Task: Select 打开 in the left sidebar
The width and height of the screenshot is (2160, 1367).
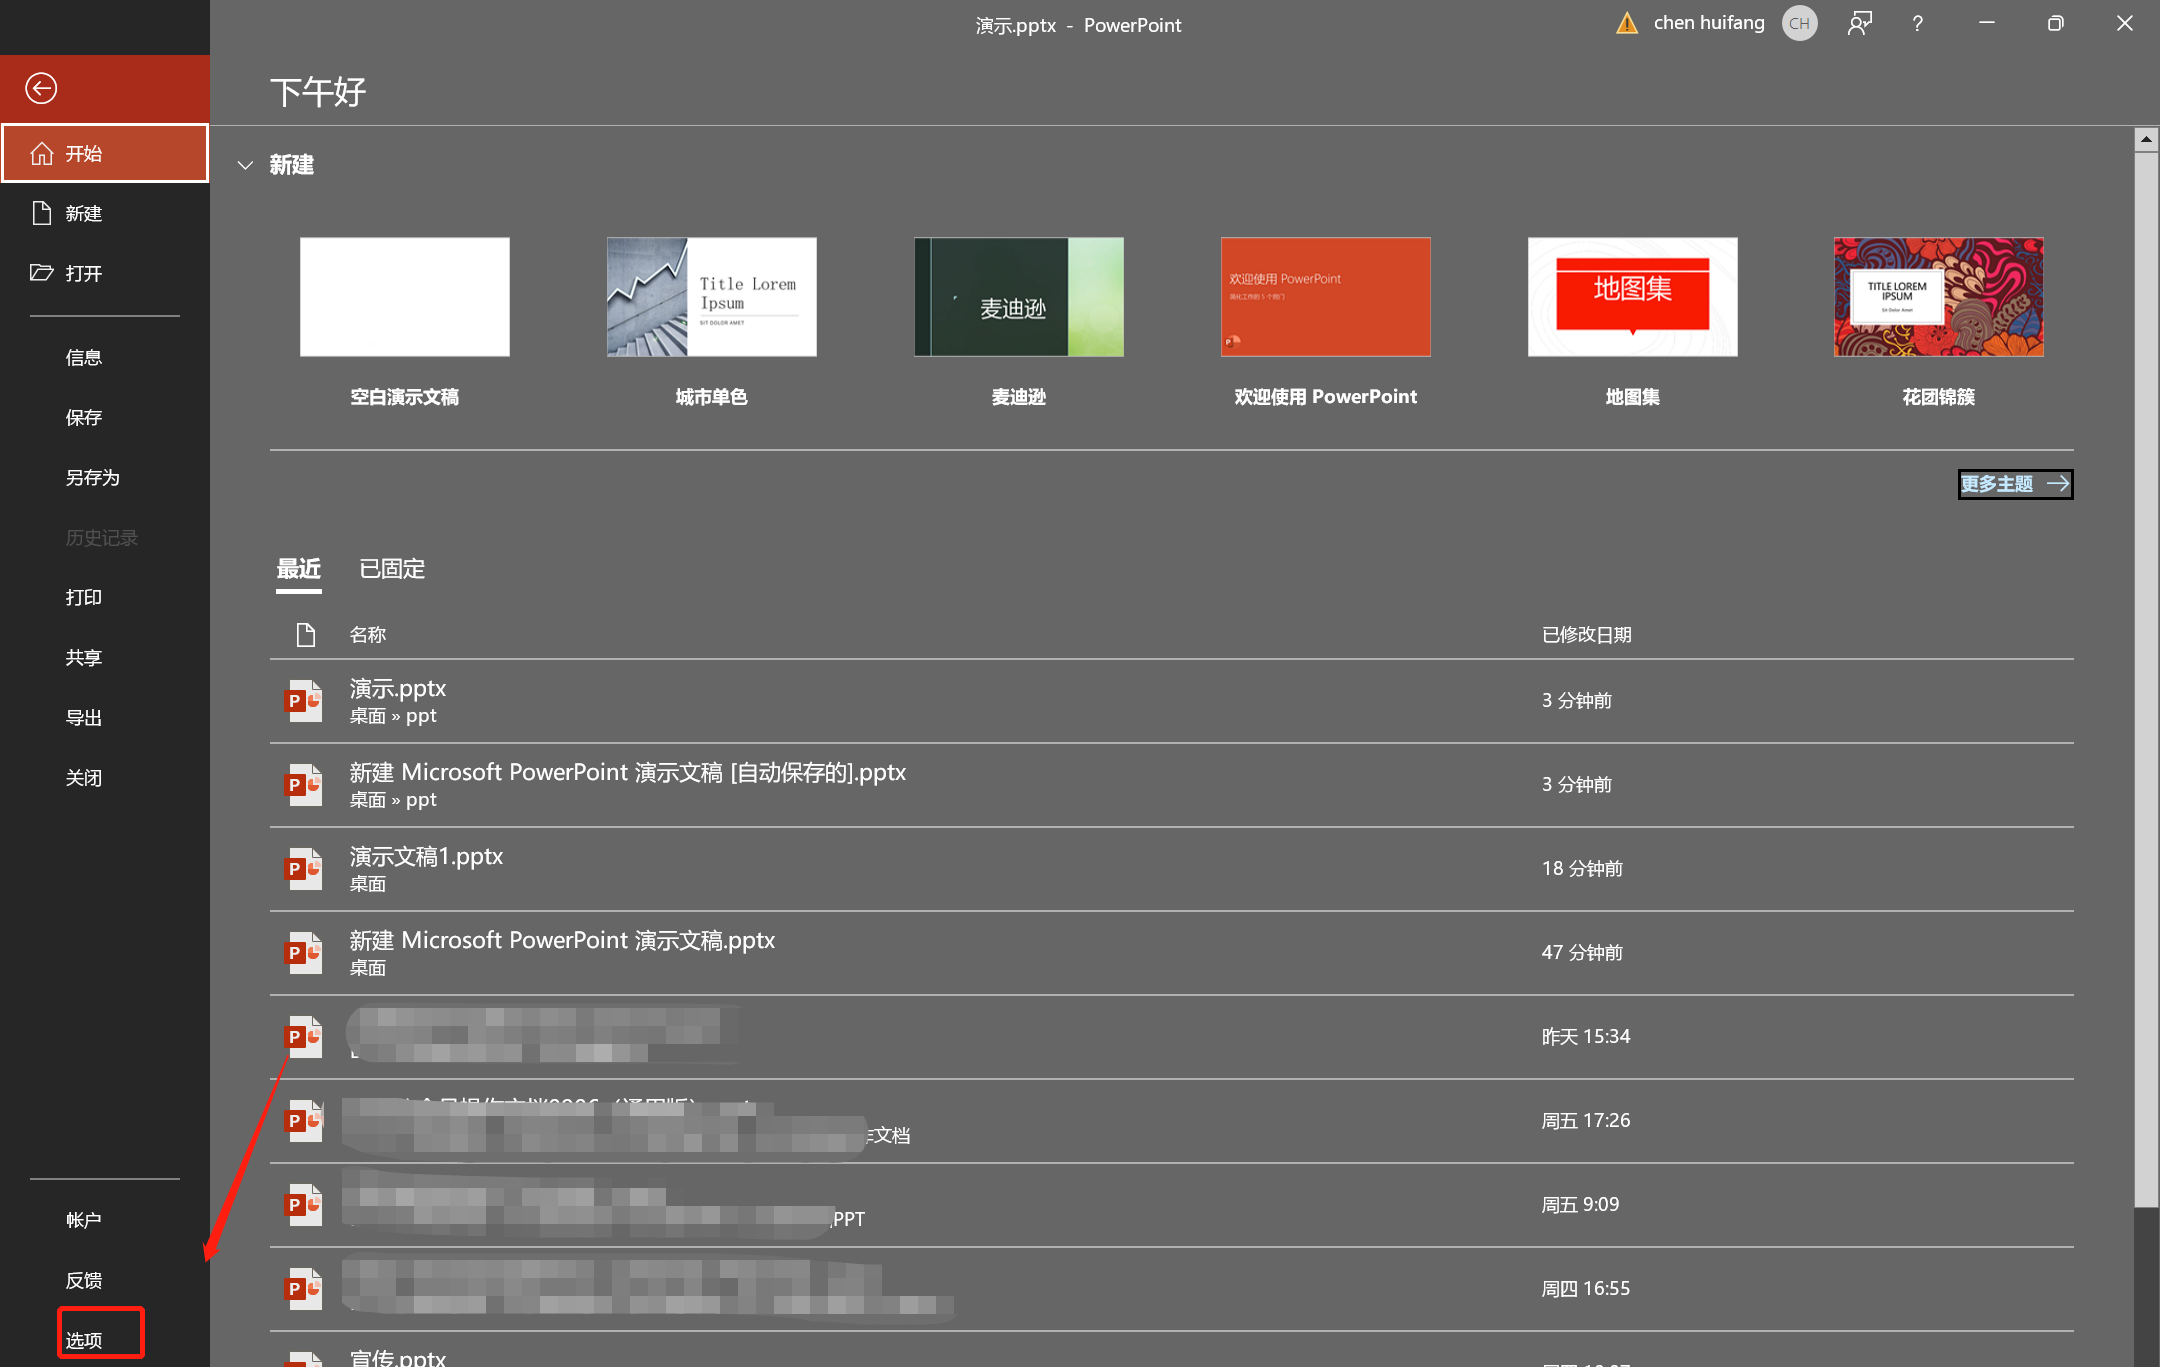Action: point(105,273)
